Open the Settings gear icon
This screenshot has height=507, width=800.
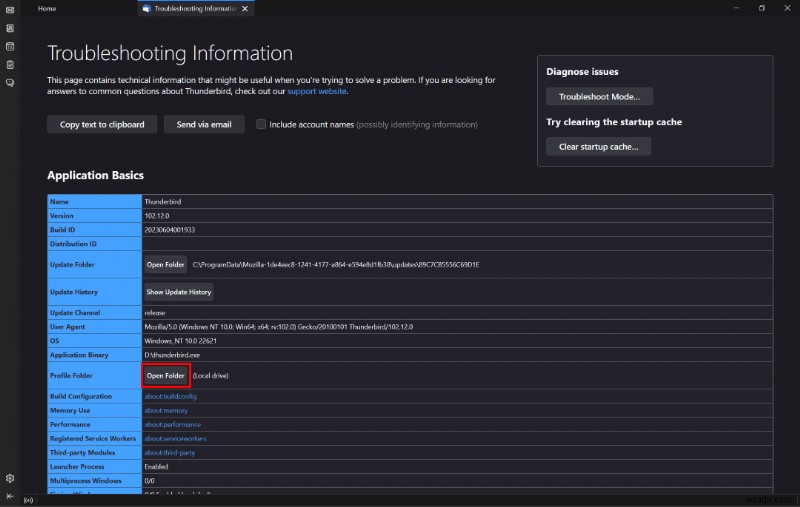pyautogui.click(x=10, y=478)
